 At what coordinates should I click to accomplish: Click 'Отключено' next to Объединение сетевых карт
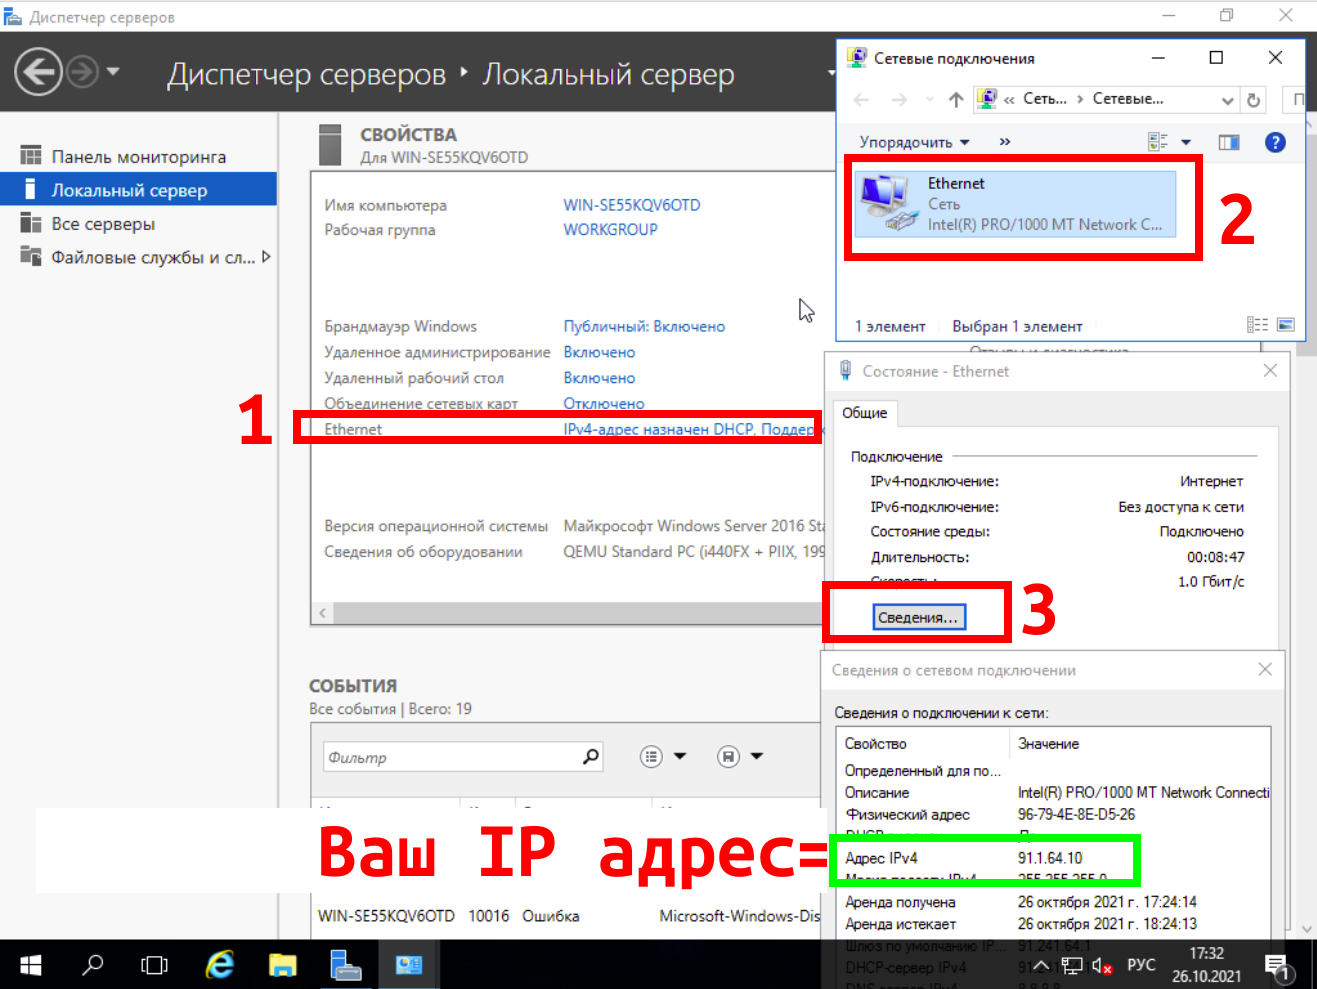pyautogui.click(x=604, y=403)
